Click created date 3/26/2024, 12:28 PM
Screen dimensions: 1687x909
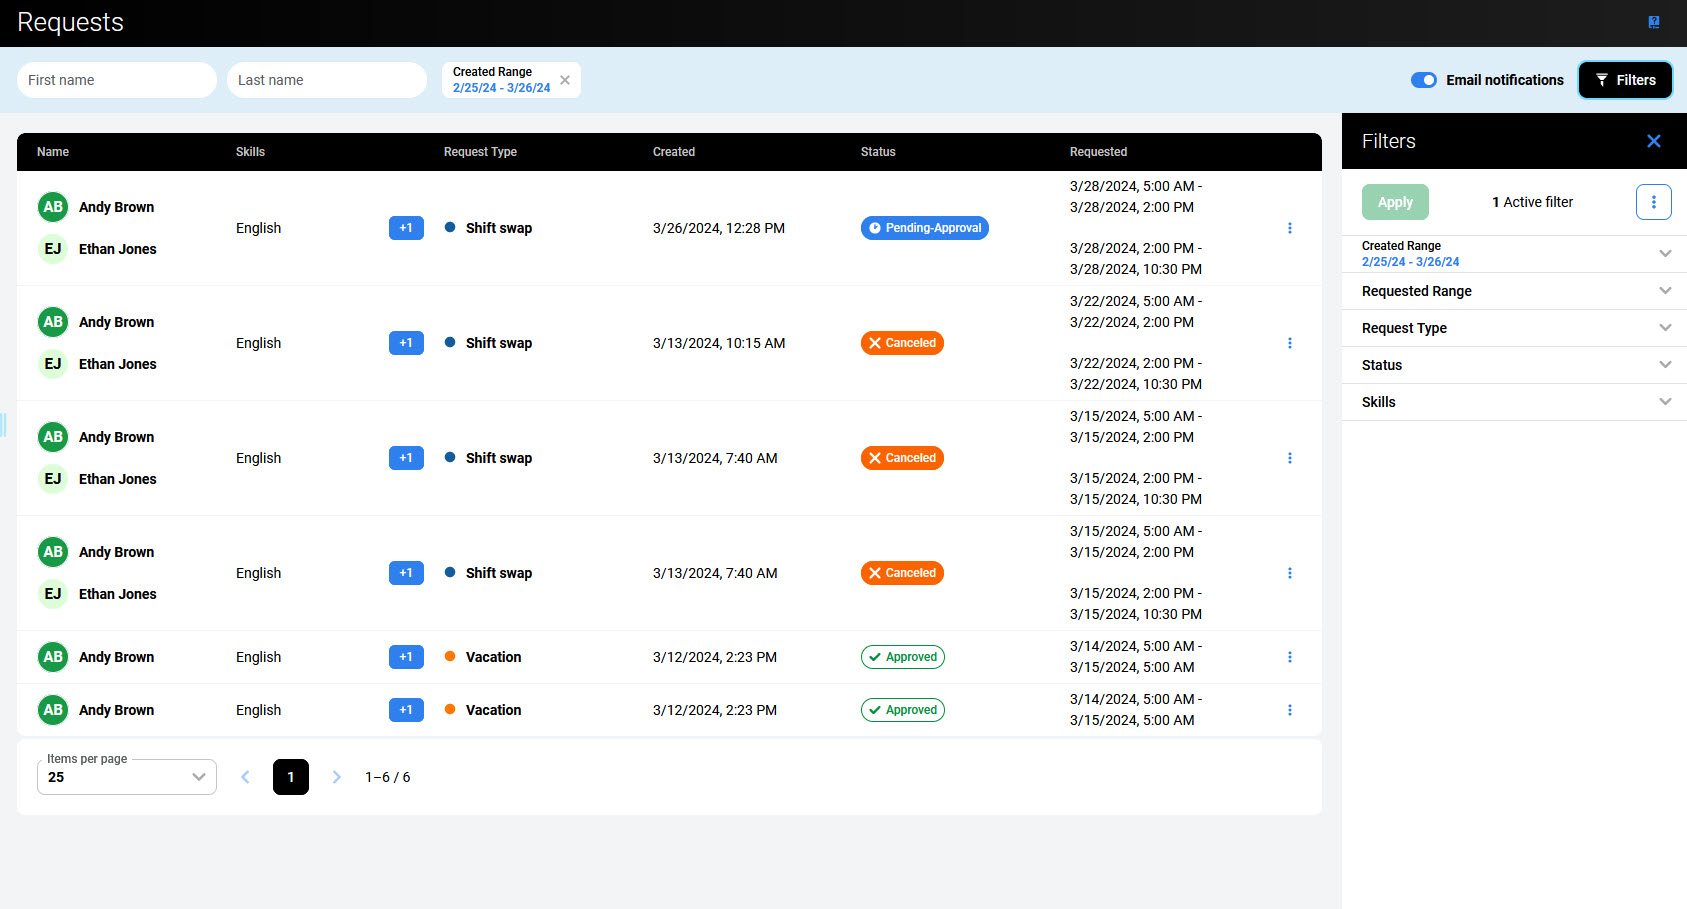click(719, 228)
